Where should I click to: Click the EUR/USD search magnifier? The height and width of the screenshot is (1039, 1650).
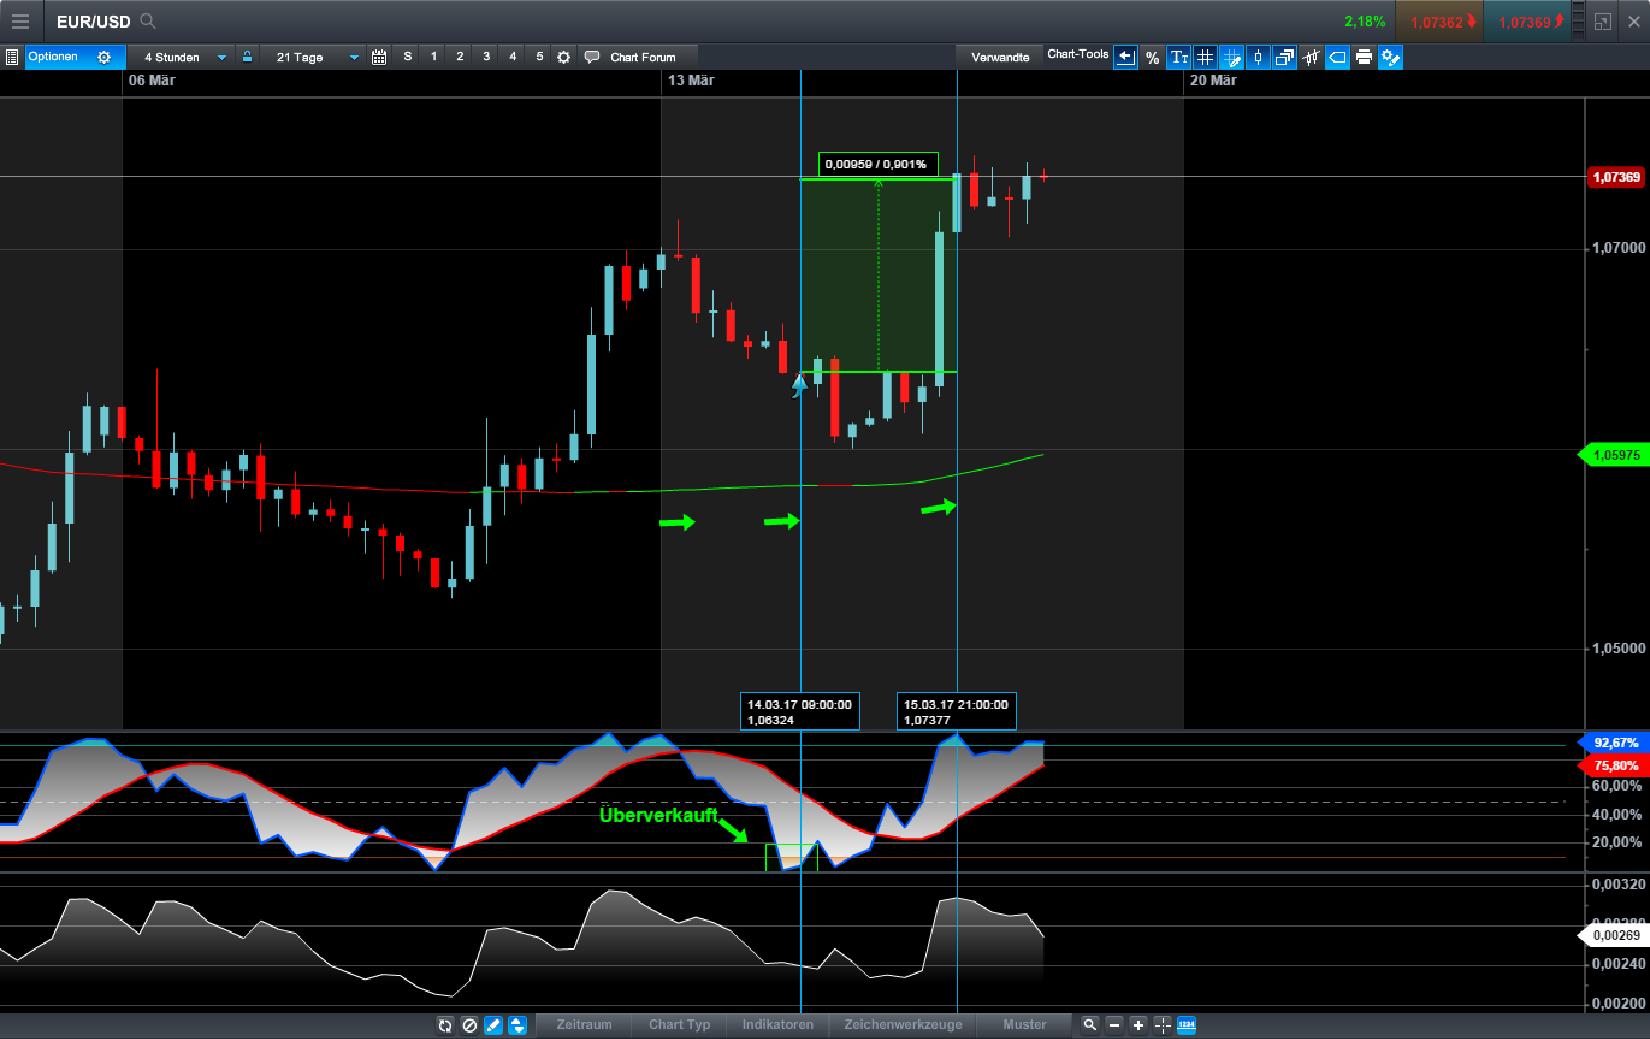[147, 21]
